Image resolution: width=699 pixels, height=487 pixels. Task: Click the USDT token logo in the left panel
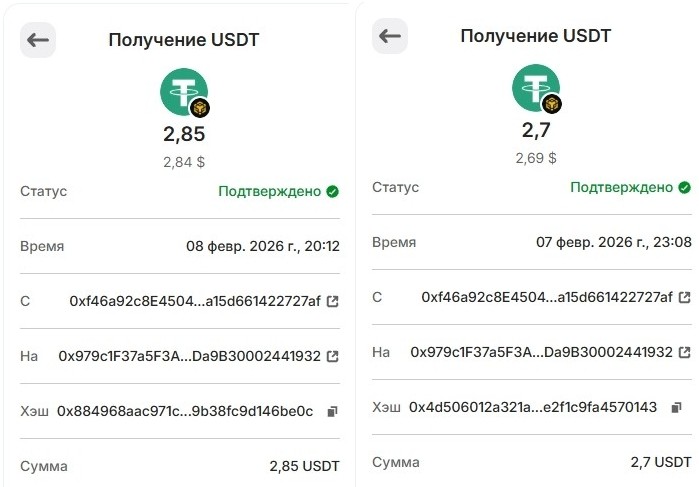184,93
